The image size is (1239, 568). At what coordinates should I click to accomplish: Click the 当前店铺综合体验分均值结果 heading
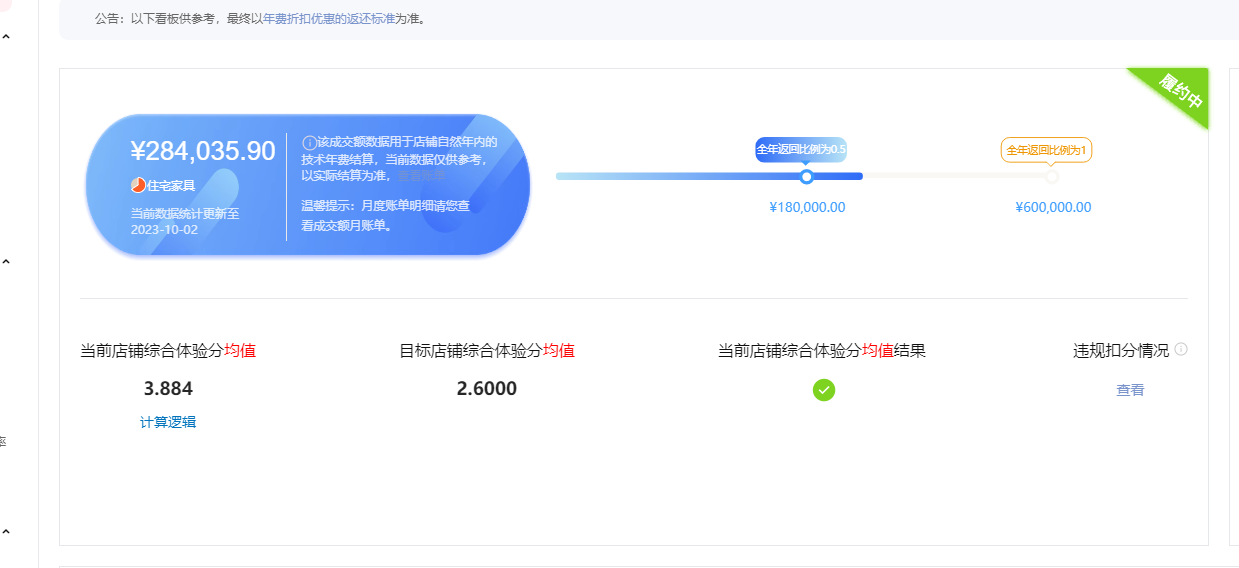(822, 351)
